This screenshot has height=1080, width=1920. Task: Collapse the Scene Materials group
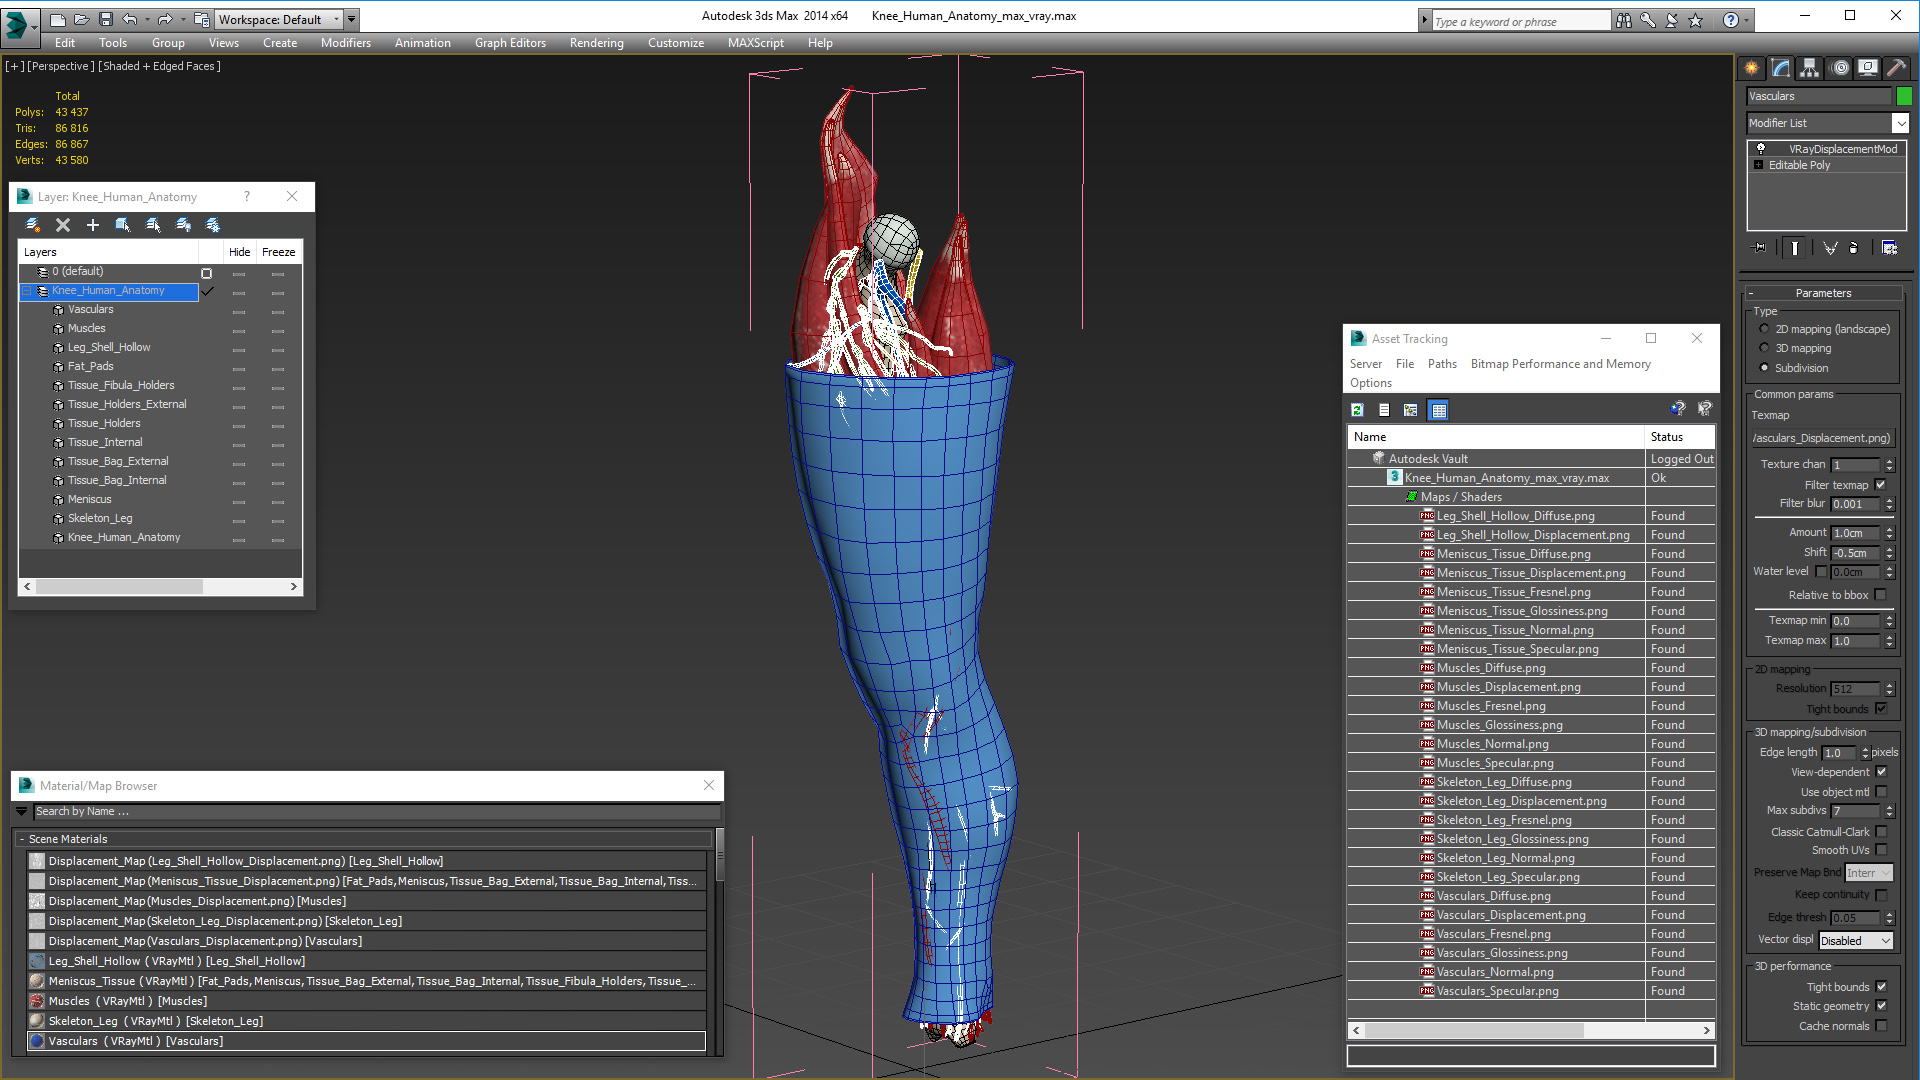(x=21, y=839)
